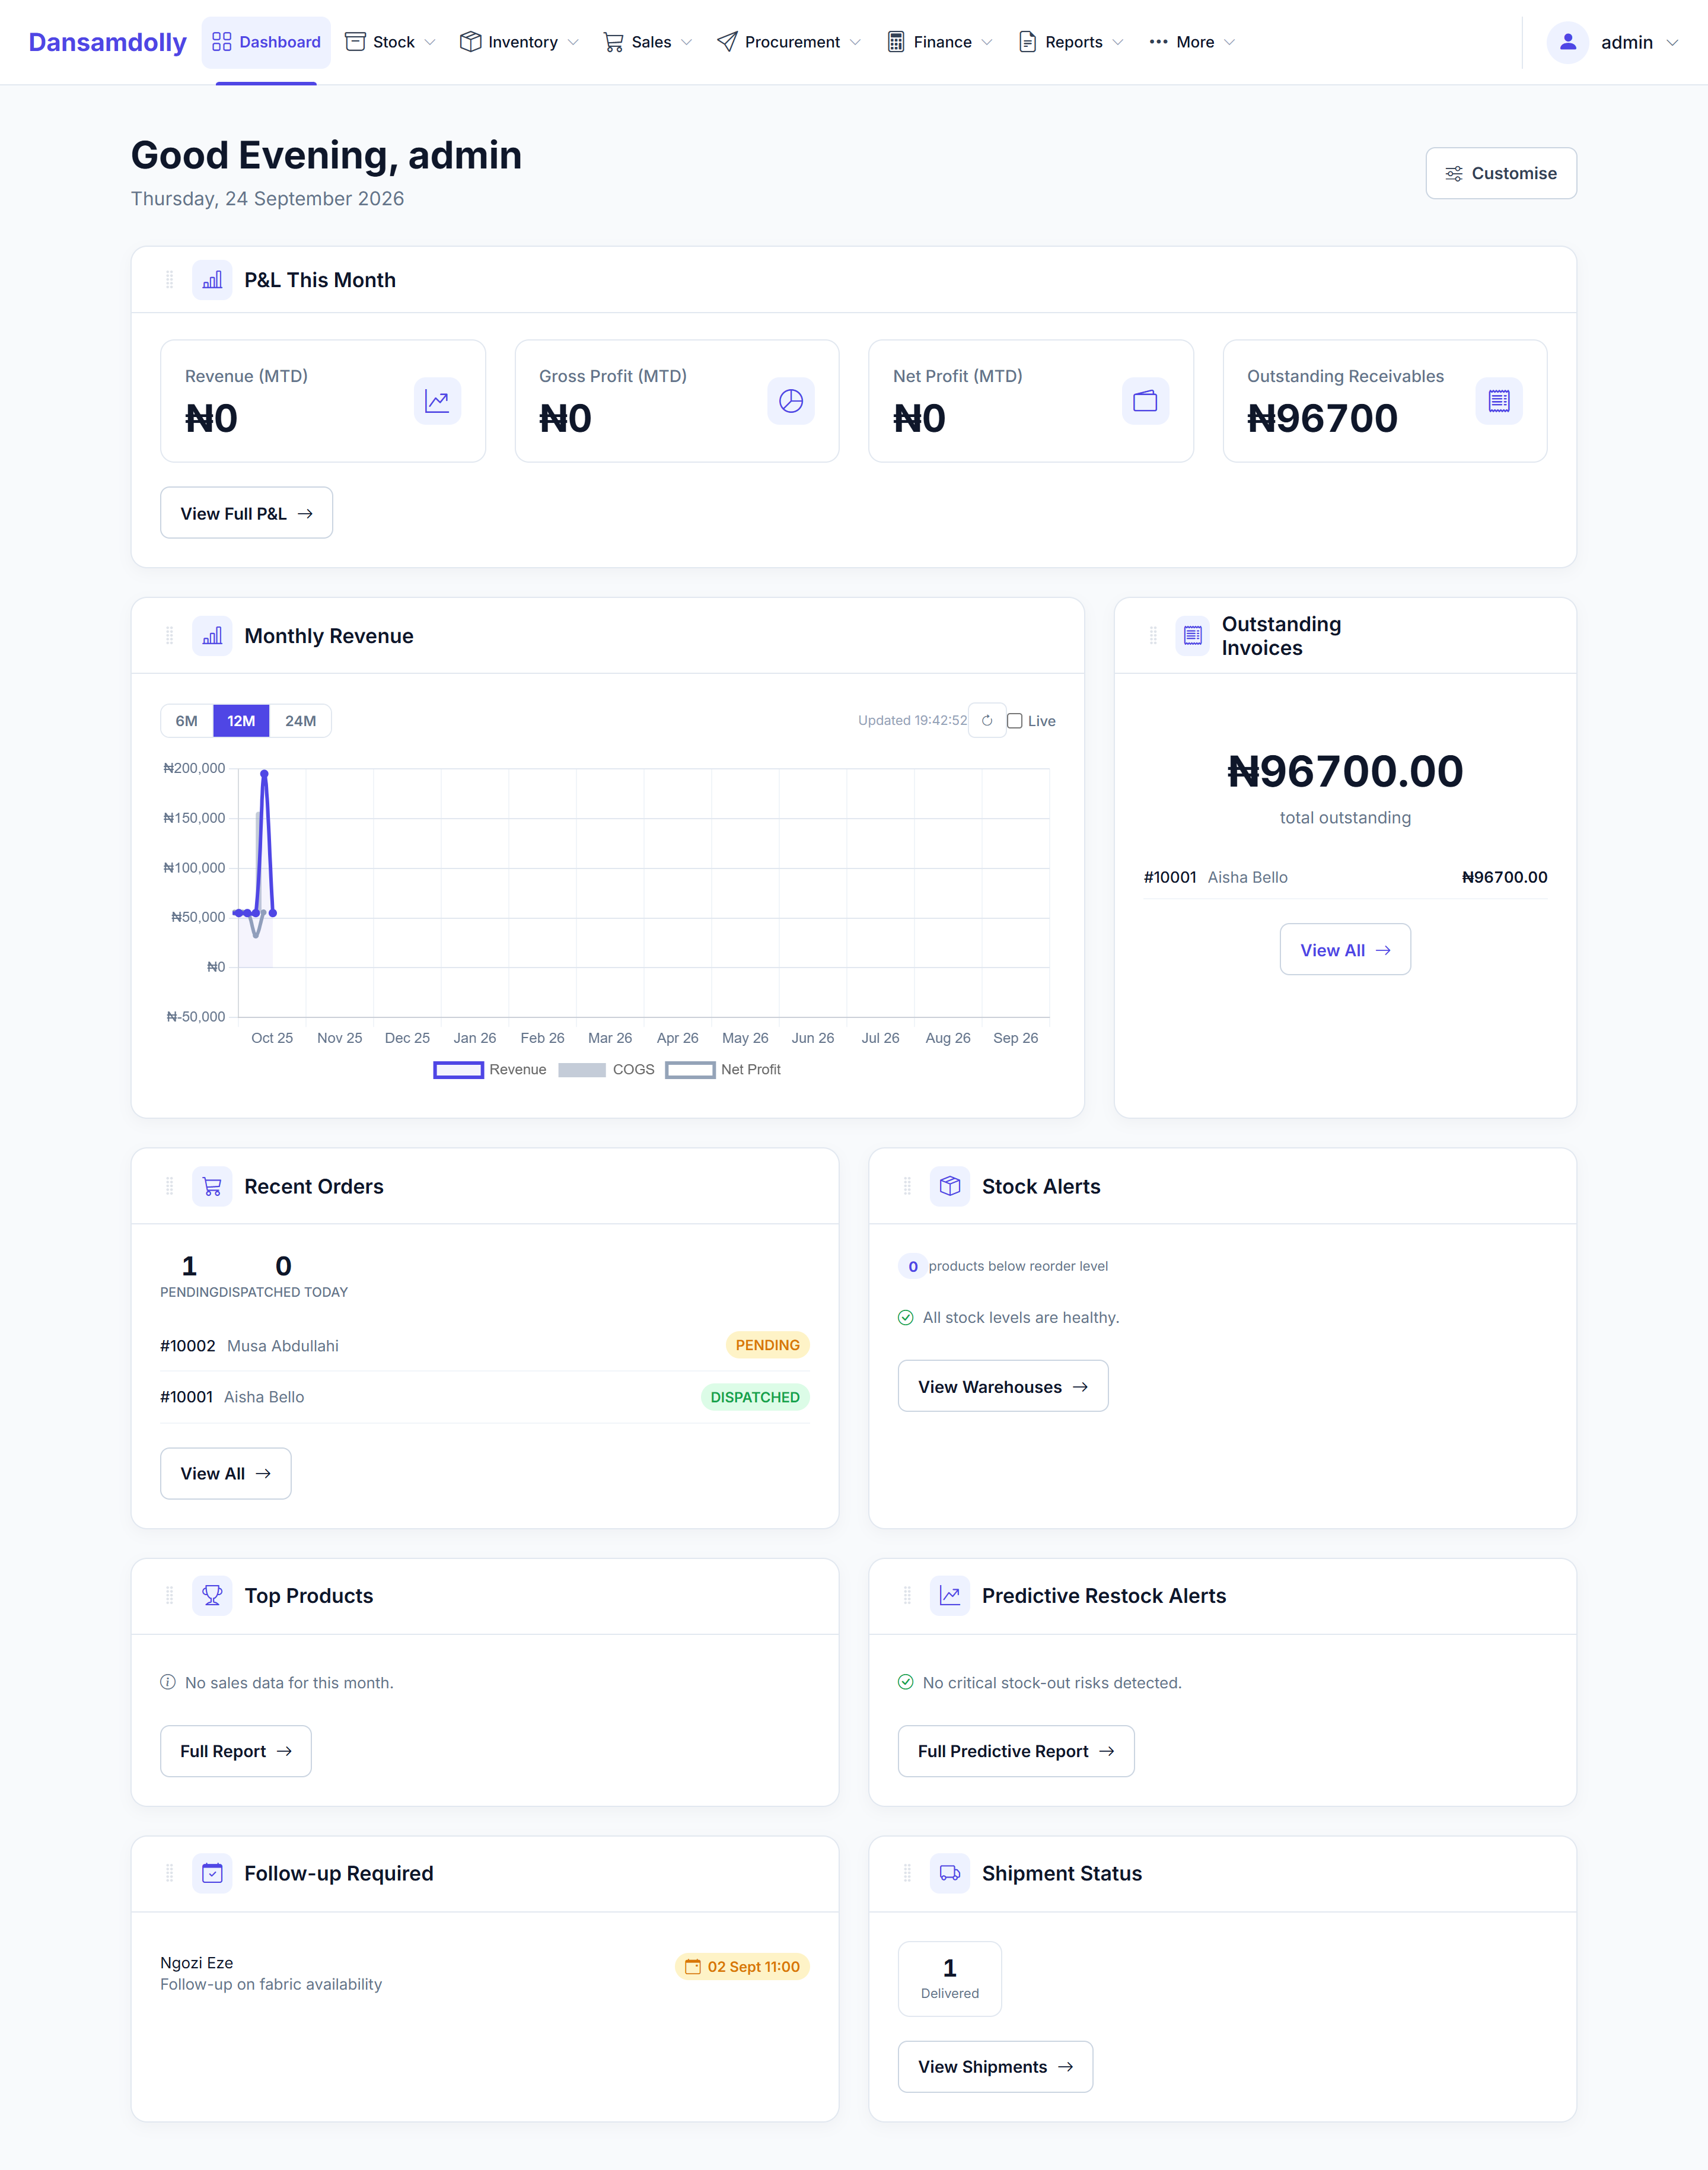
Task: Click the Recent Orders cart icon
Action: [212, 1186]
